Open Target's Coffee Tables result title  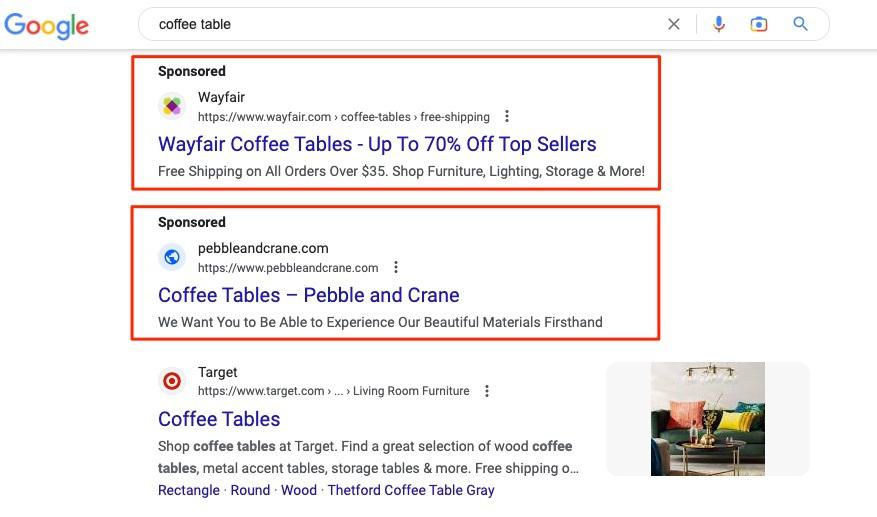click(219, 419)
